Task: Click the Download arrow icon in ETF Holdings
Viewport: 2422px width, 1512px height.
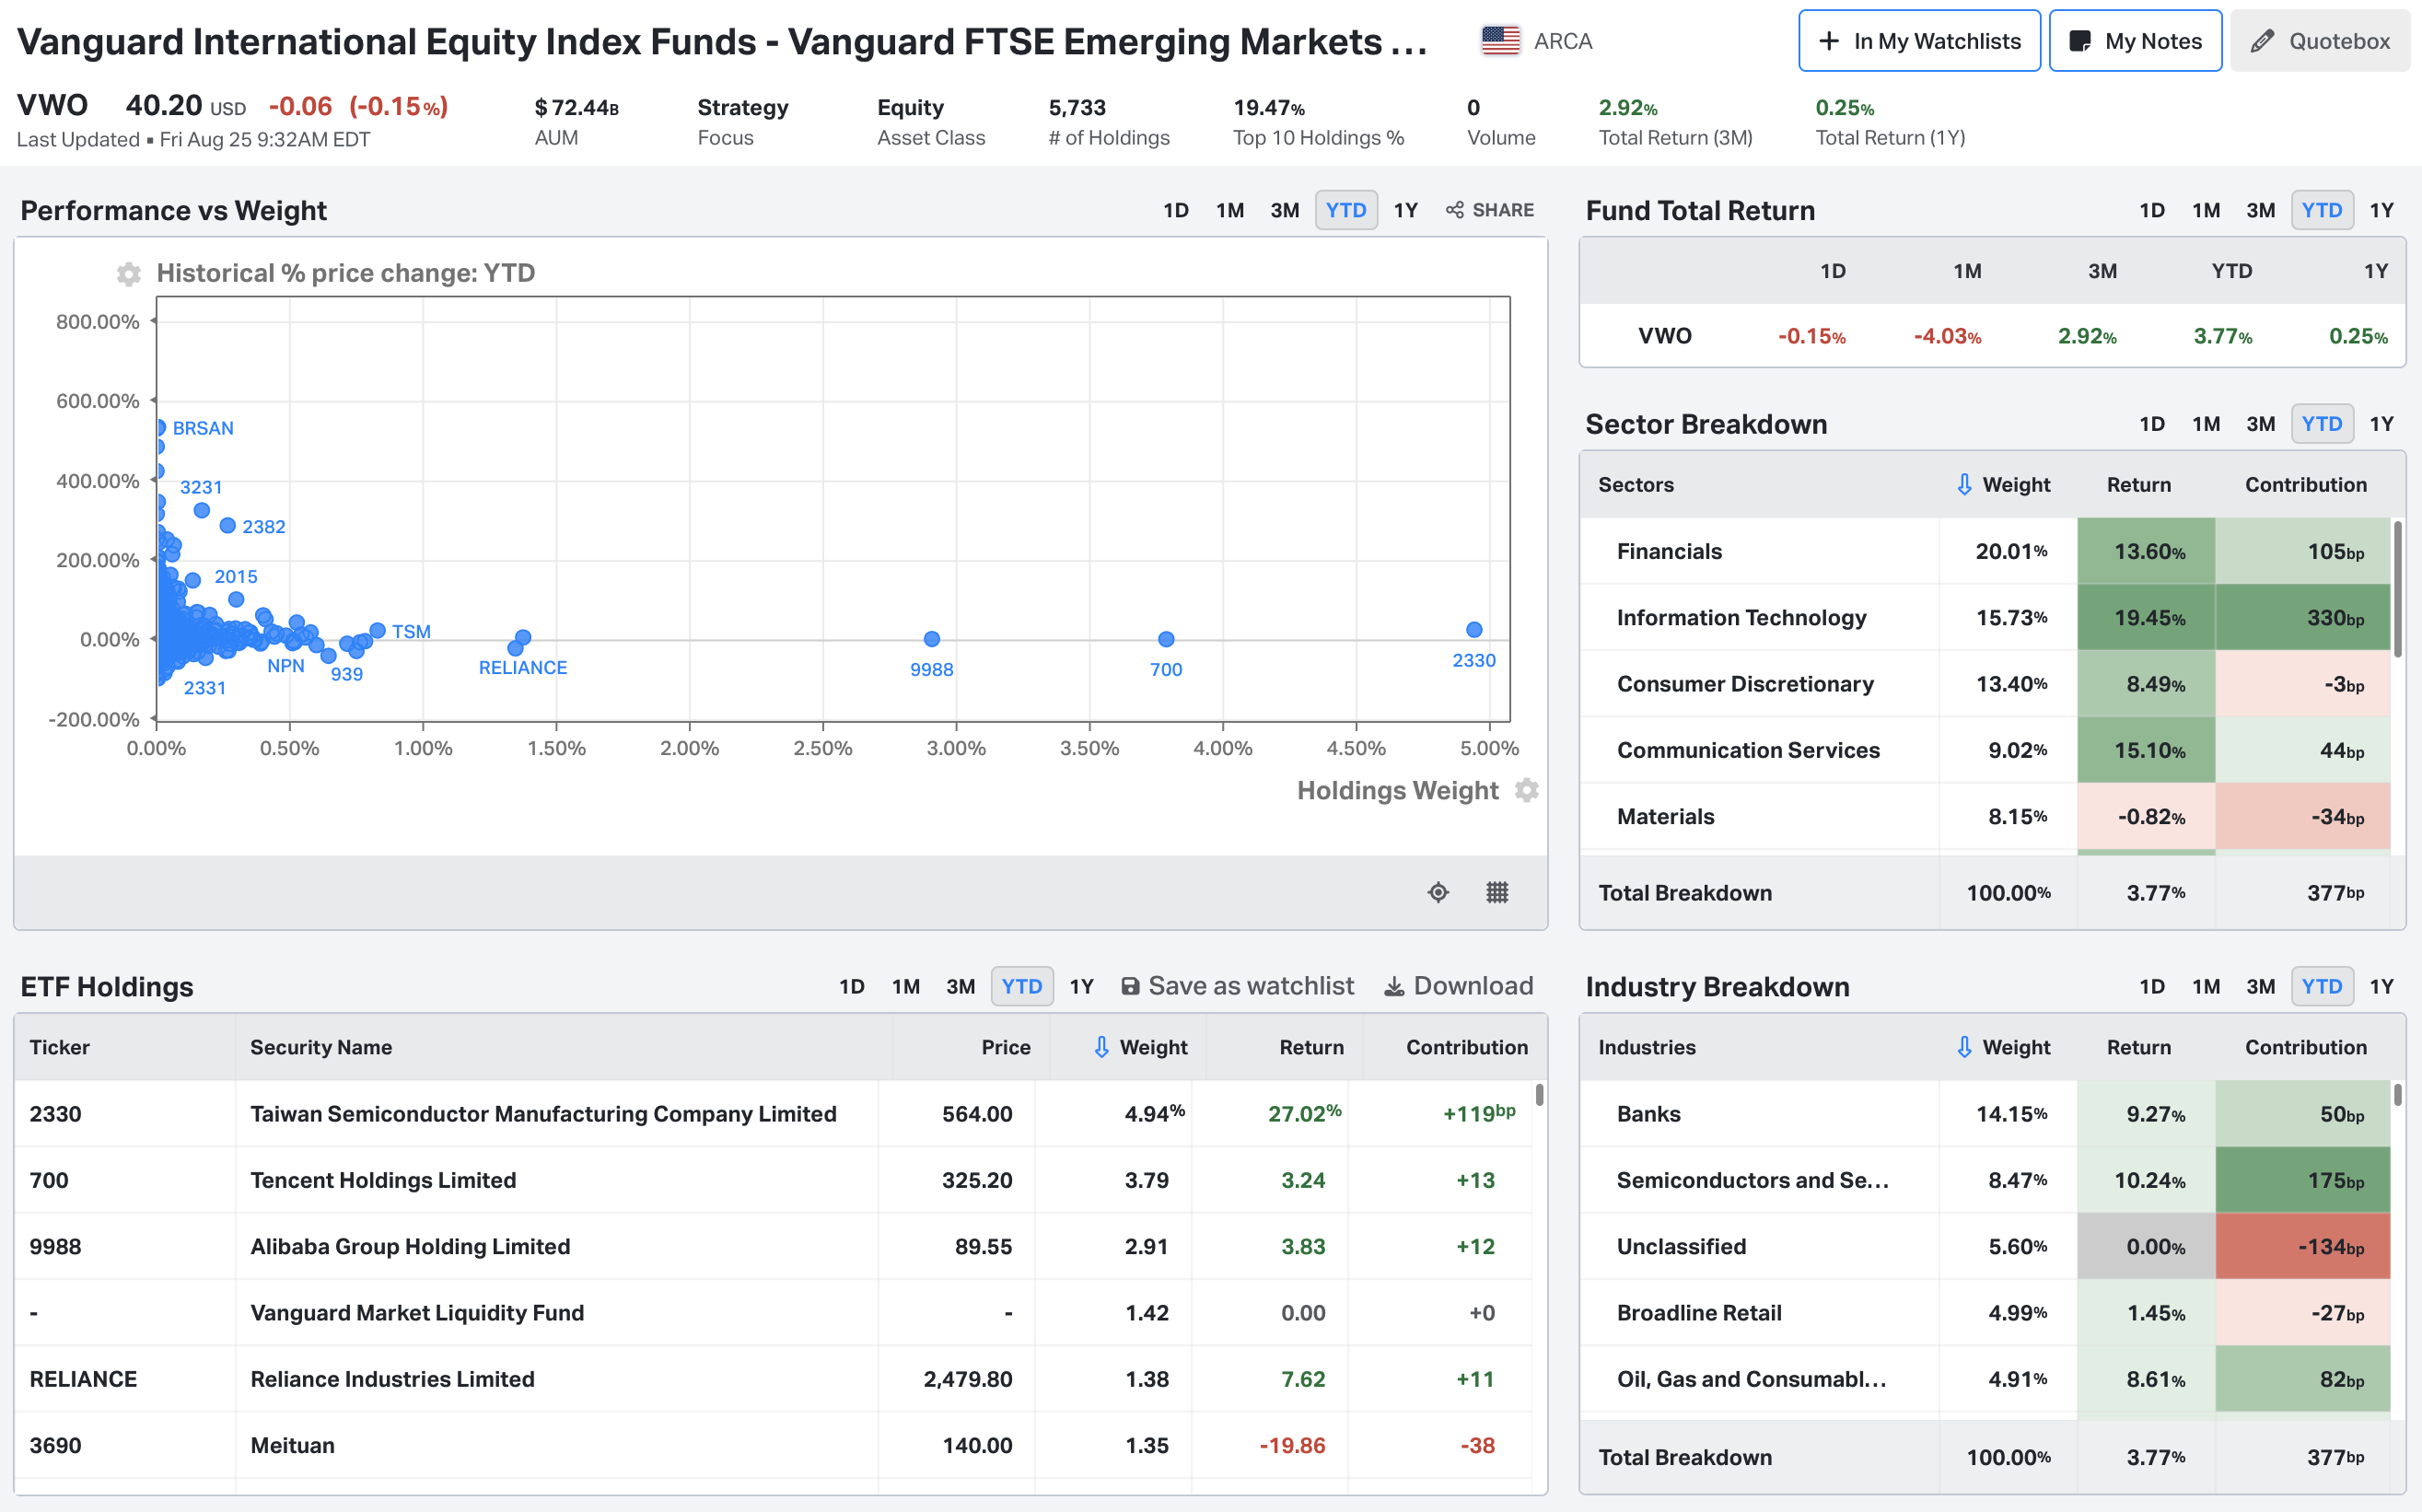Action: pos(1394,987)
